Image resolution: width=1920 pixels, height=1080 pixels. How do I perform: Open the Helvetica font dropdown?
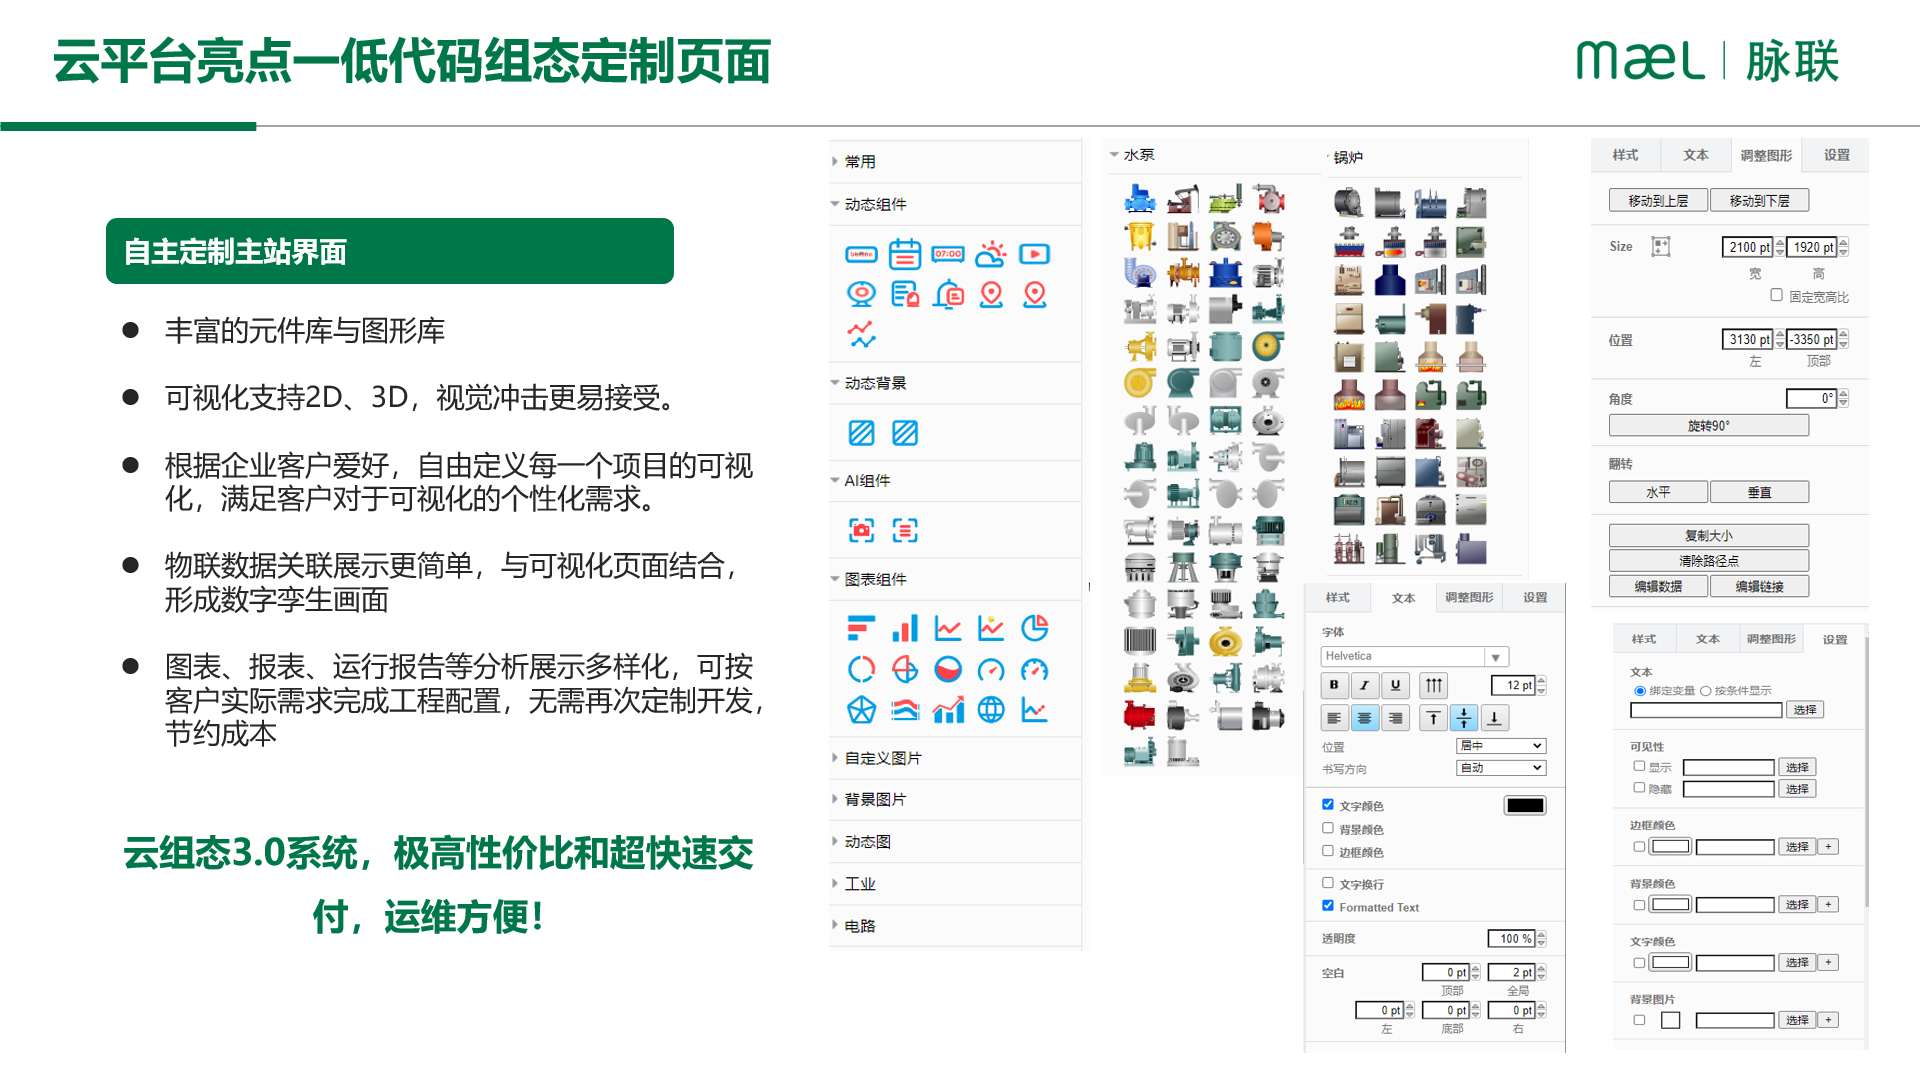point(1495,657)
